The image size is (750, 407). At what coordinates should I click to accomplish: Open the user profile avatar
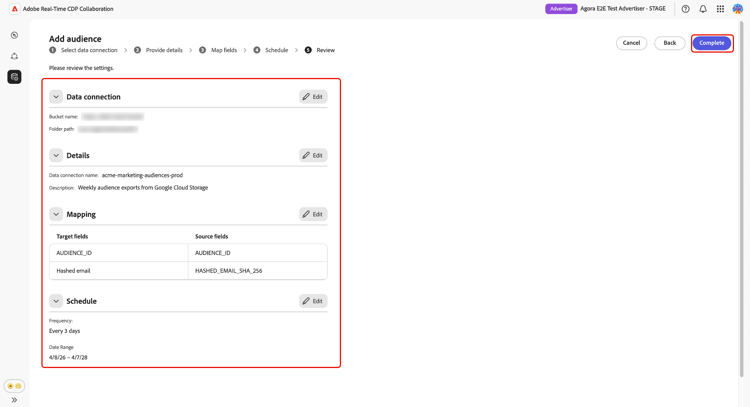738,9
